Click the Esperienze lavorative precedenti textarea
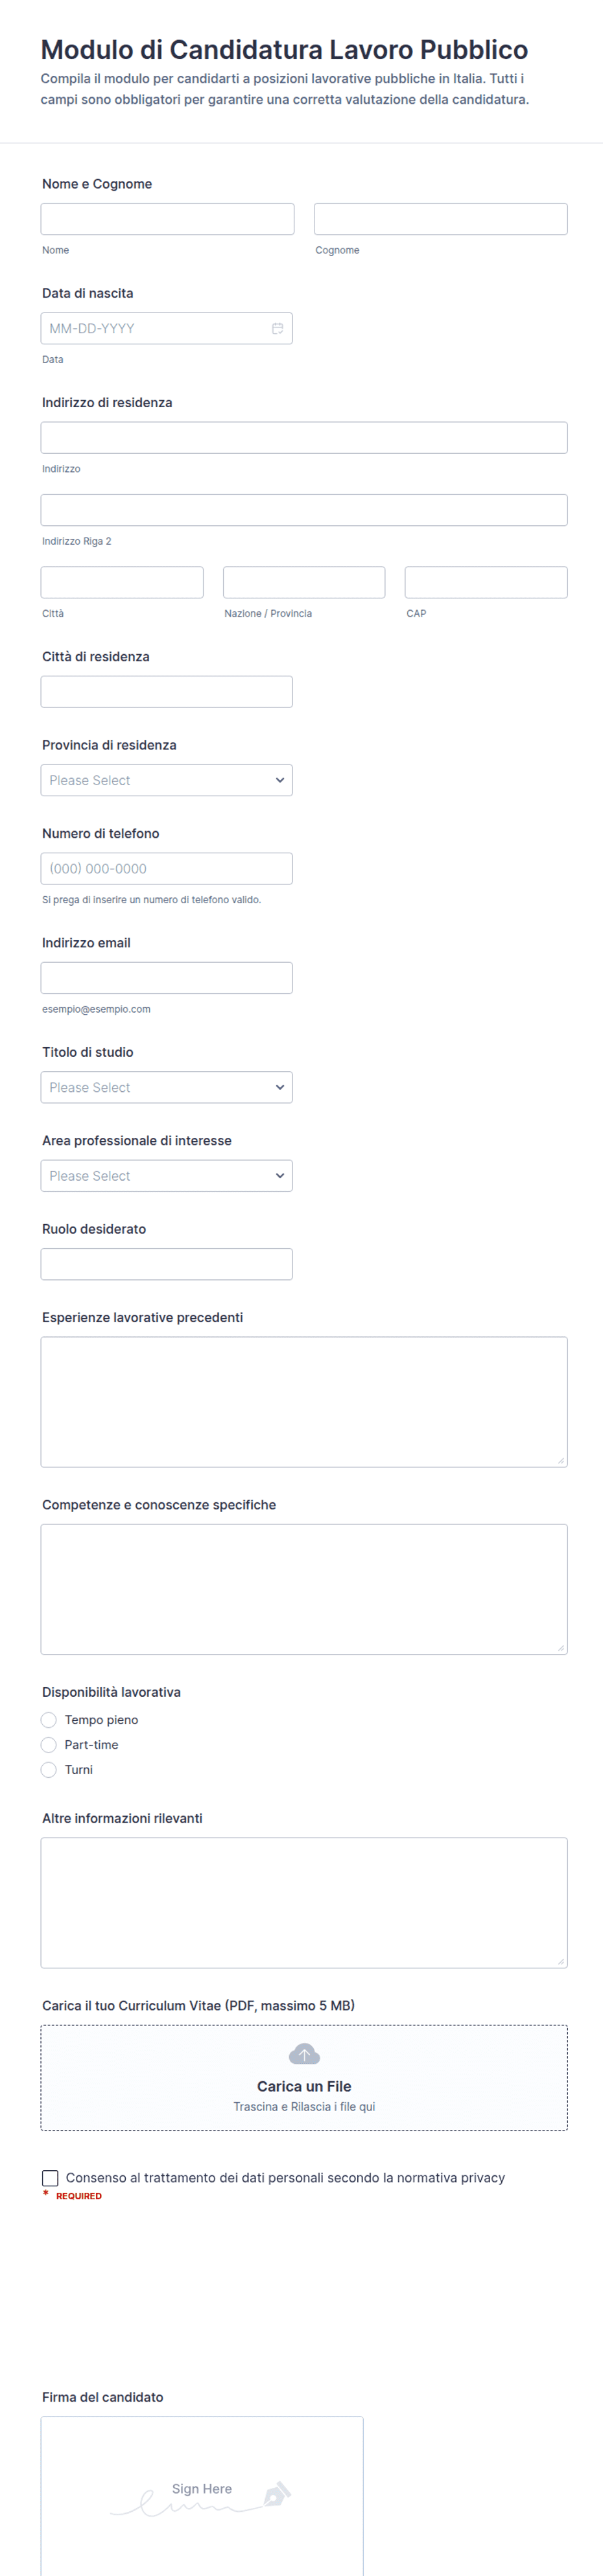This screenshot has height=2576, width=603. (304, 1402)
